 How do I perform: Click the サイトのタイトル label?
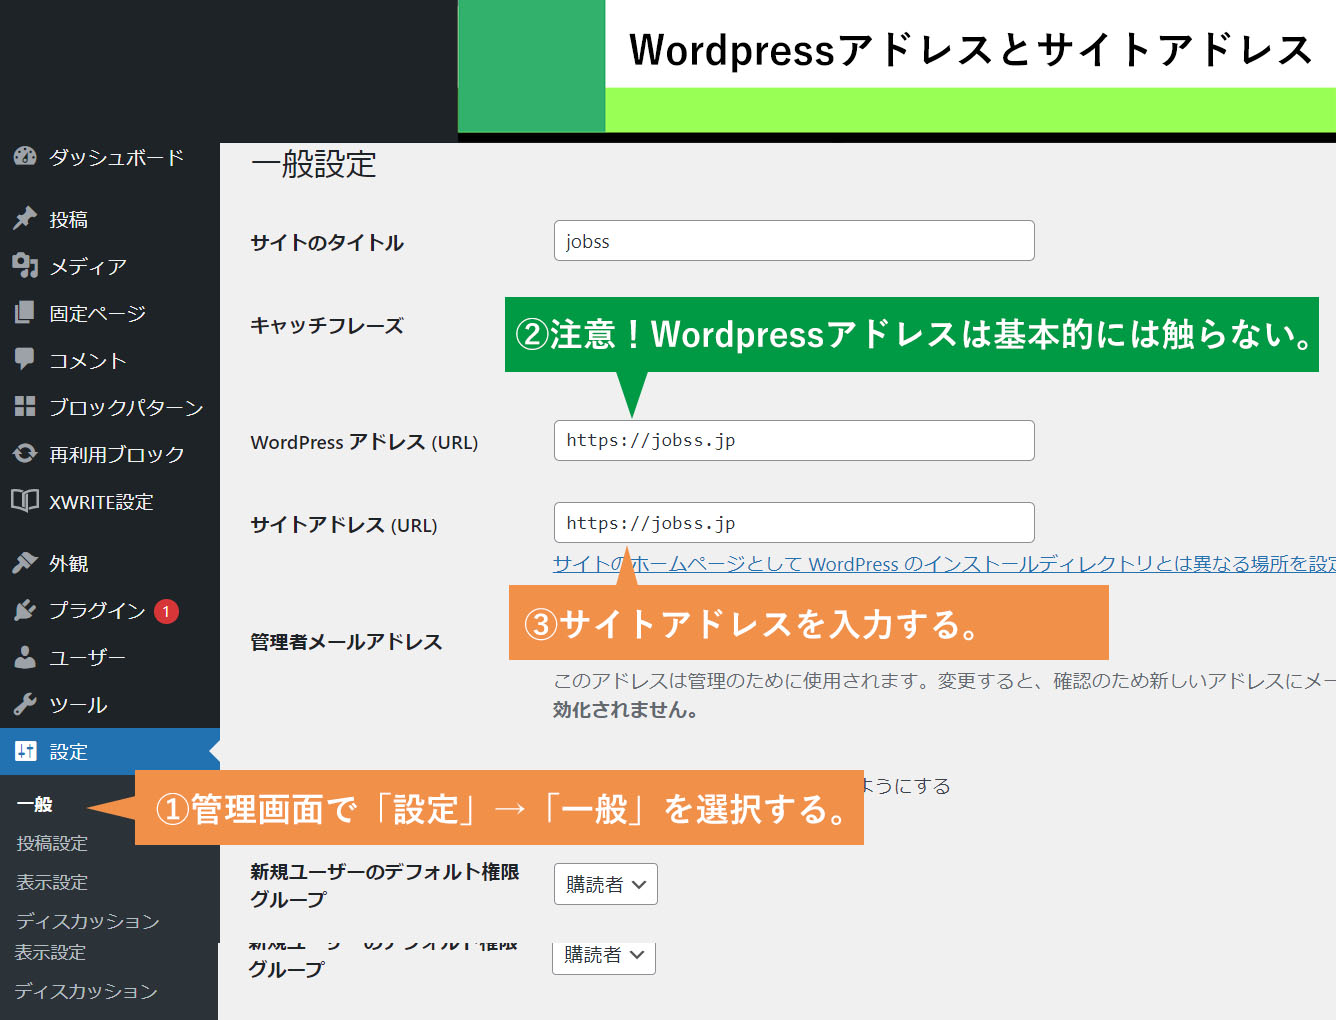pyautogui.click(x=327, y=243)
